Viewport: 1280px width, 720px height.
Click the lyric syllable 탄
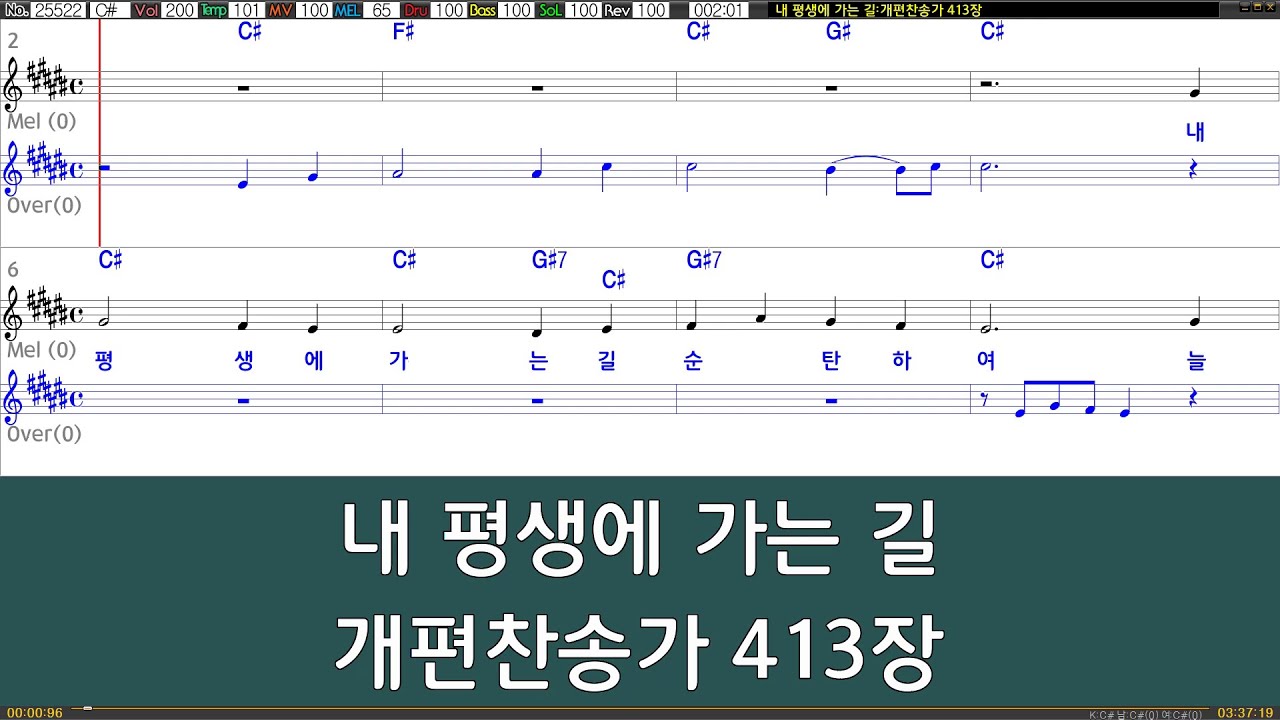pos(831,361)
